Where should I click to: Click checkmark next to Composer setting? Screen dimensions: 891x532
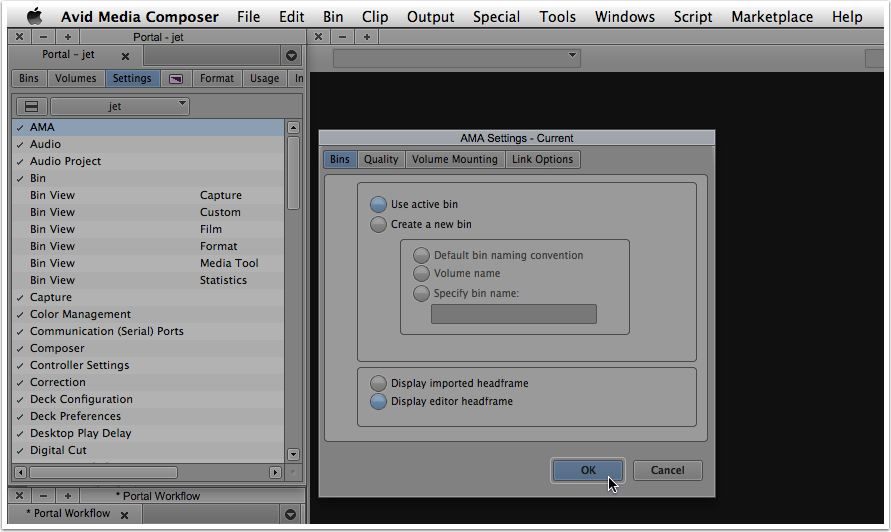click(20, 349)
